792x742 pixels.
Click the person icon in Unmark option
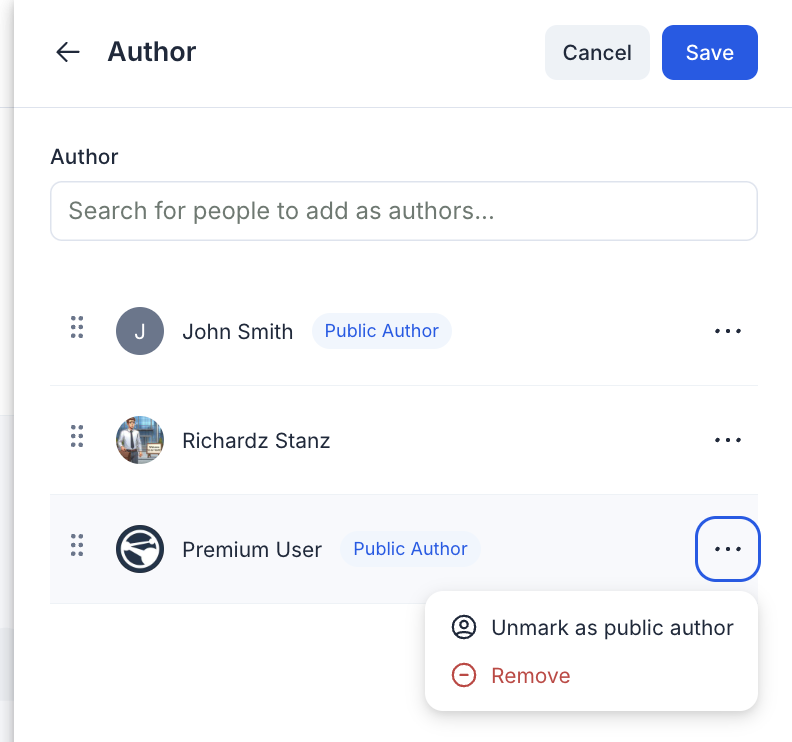pos(464,627)
